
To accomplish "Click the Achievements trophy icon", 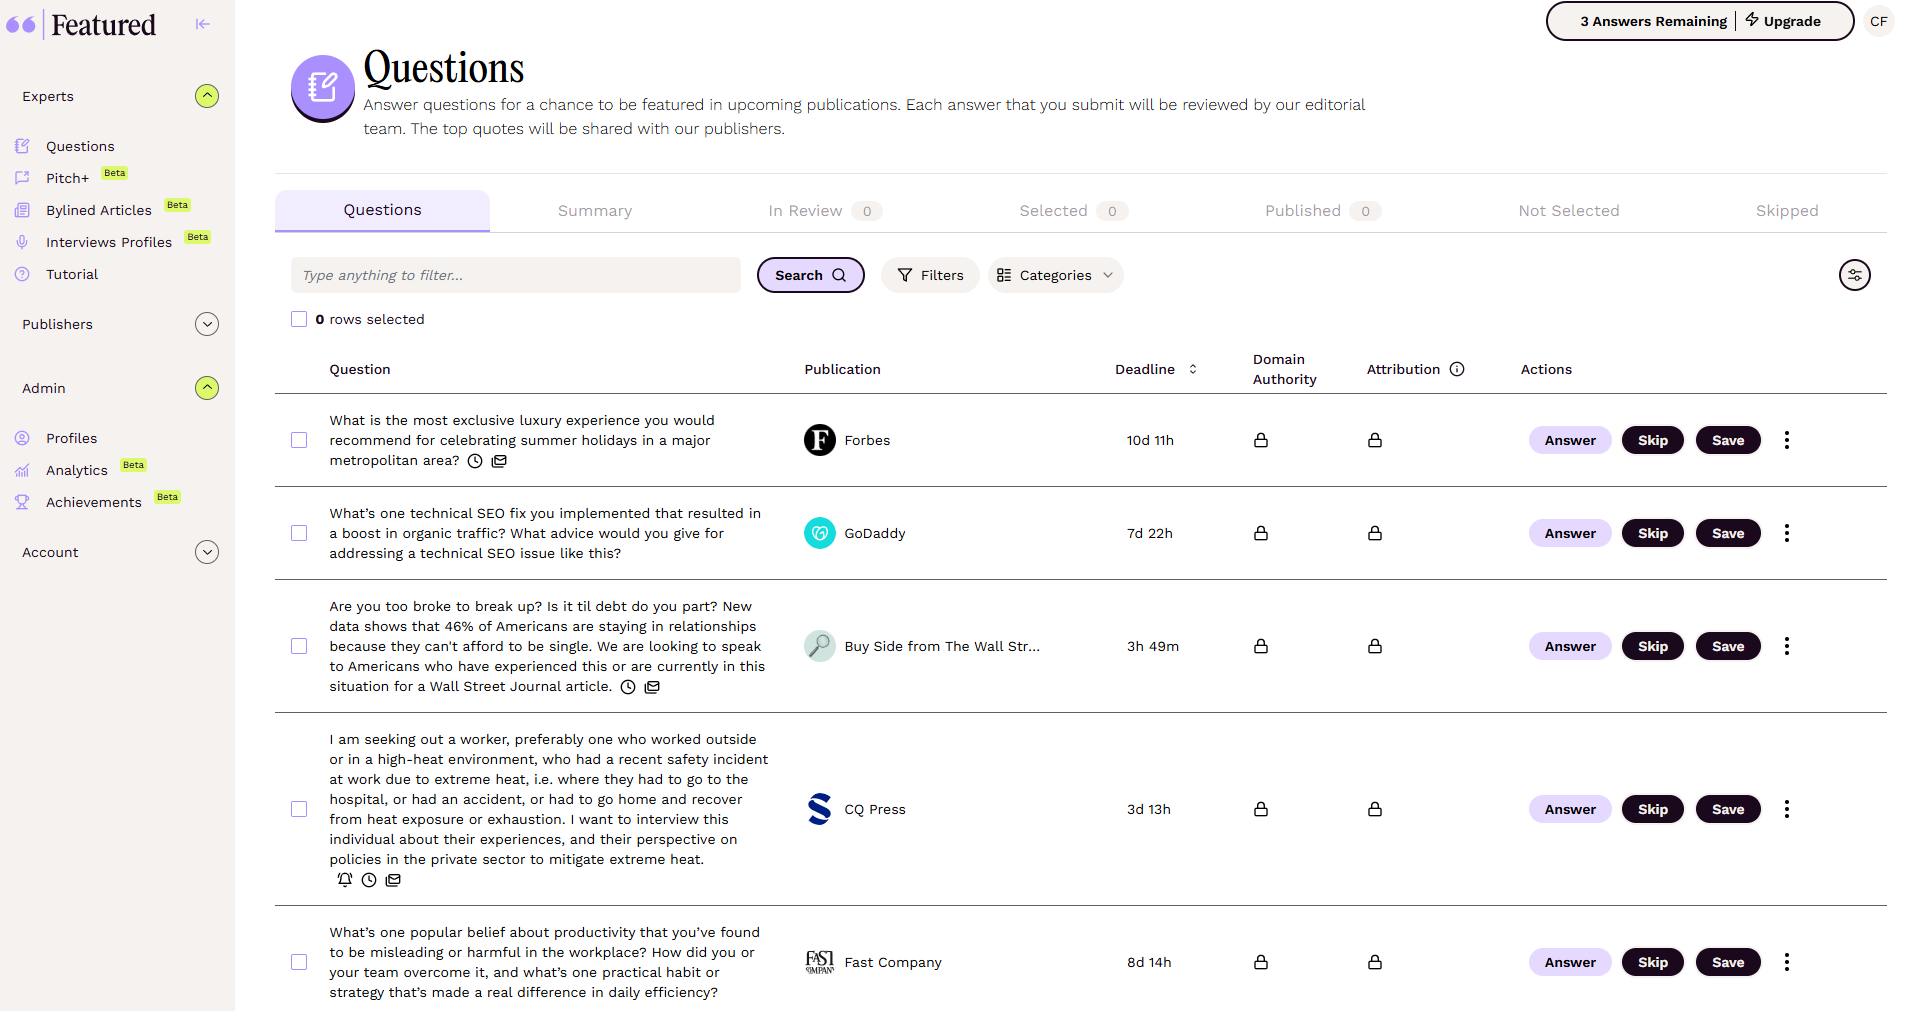I will 22,502.
